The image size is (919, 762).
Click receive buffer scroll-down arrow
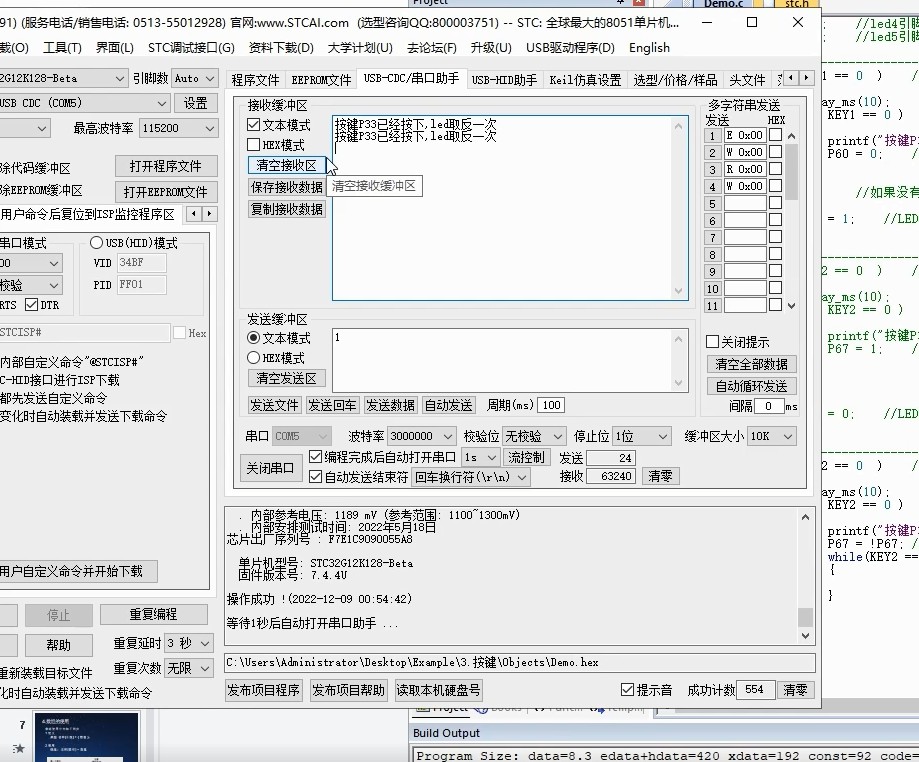point(678,291)
